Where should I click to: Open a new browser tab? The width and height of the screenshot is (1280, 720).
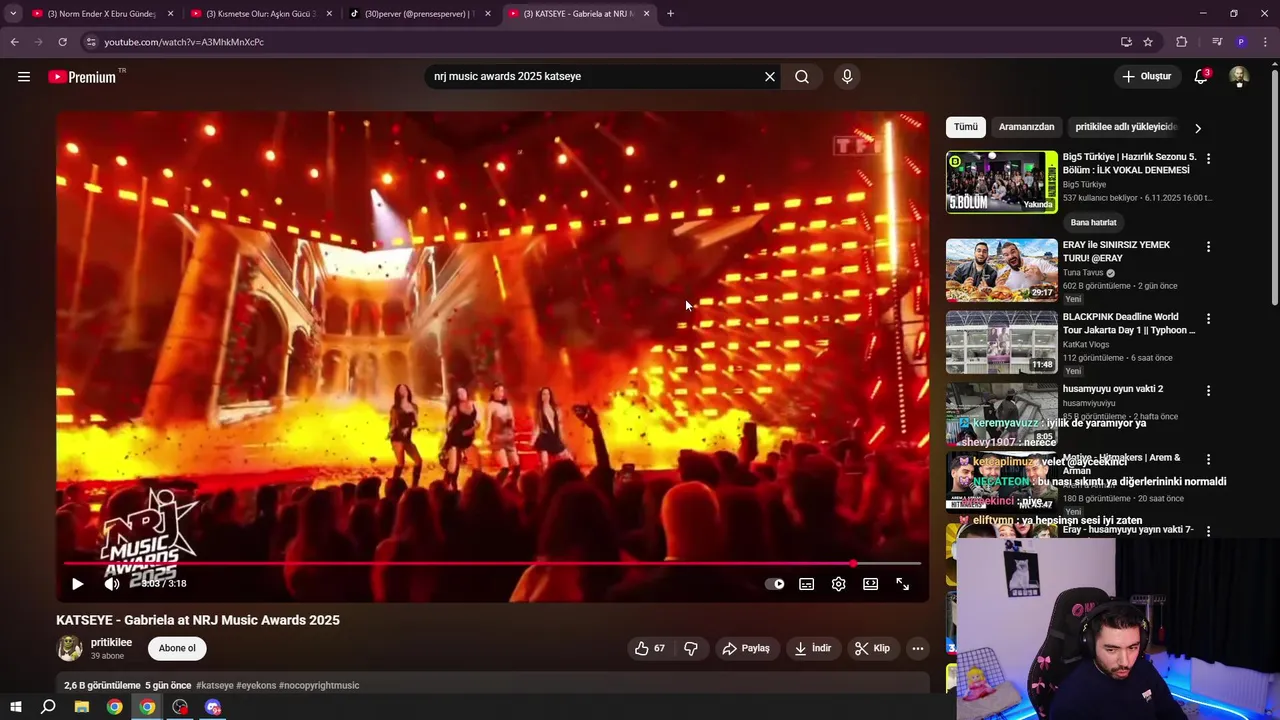click(670, 14)
